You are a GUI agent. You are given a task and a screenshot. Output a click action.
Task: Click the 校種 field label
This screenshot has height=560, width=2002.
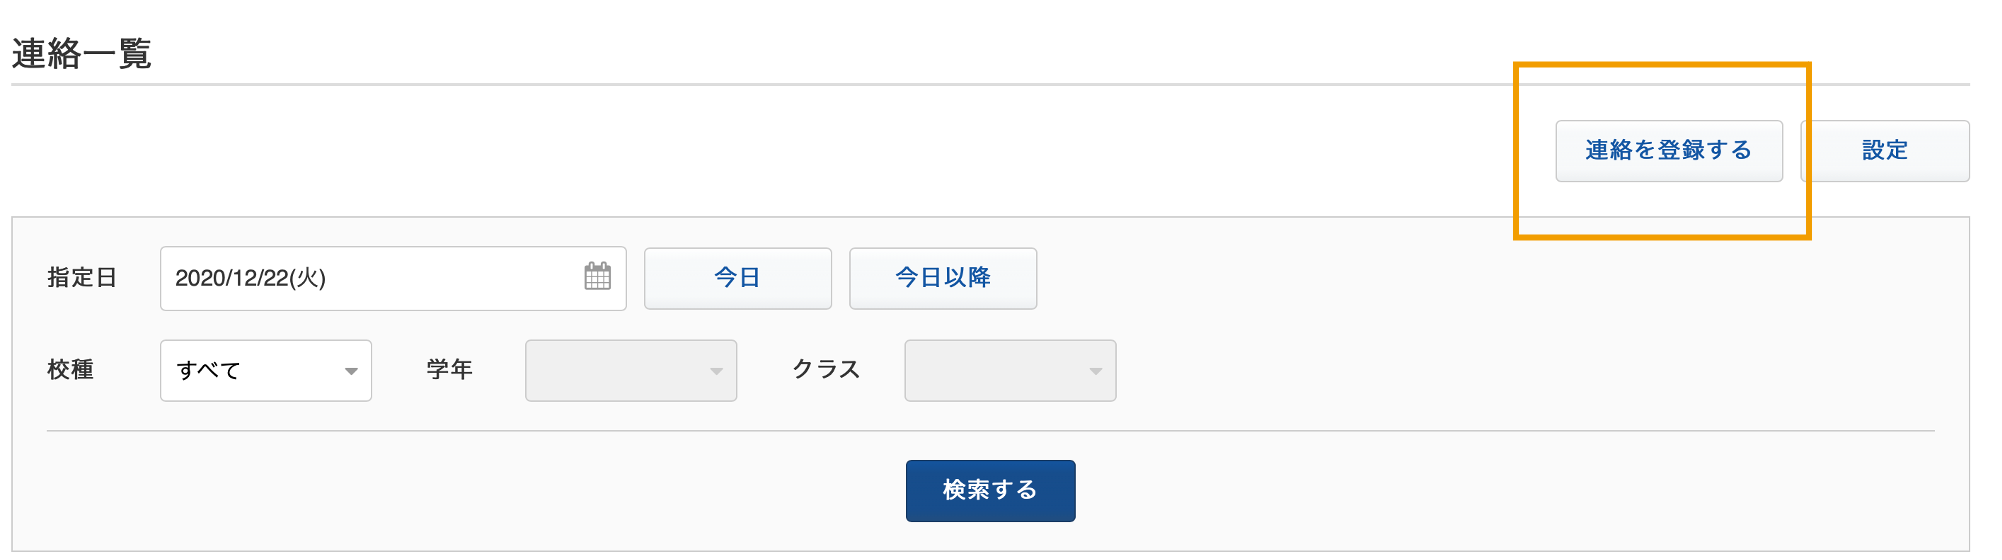70,370
